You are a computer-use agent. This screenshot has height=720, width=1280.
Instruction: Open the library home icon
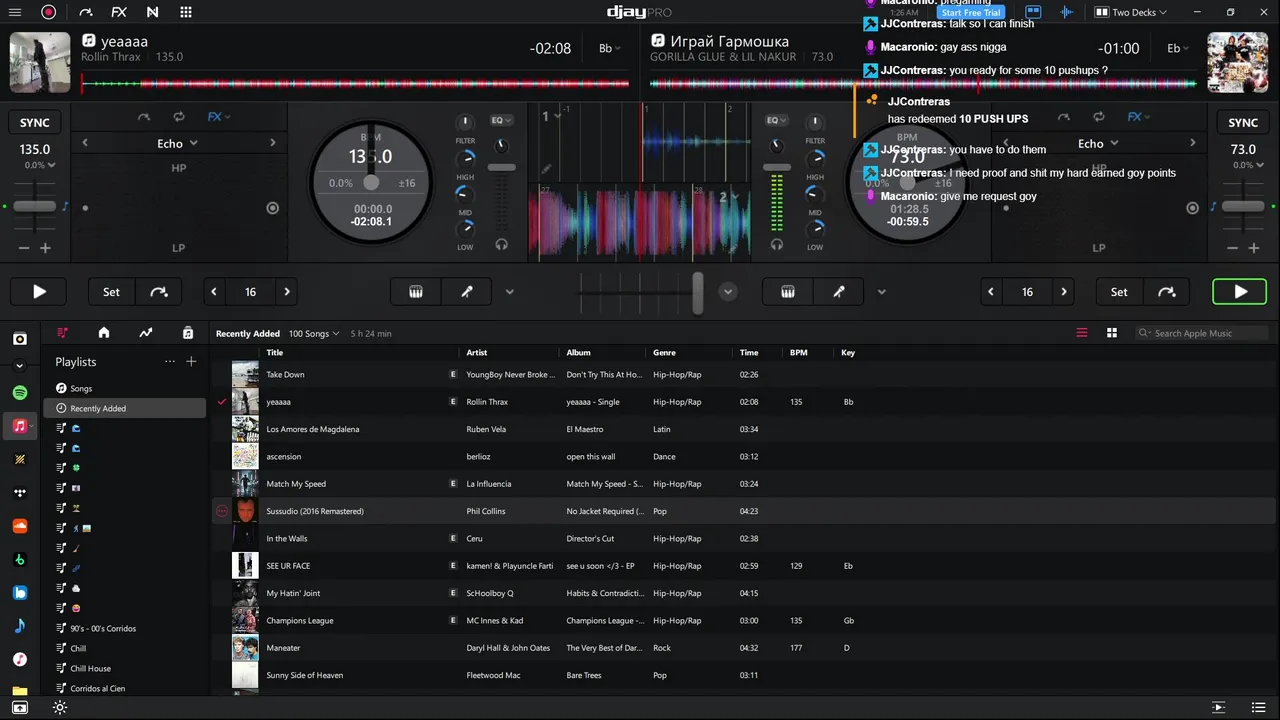[103, 333]
